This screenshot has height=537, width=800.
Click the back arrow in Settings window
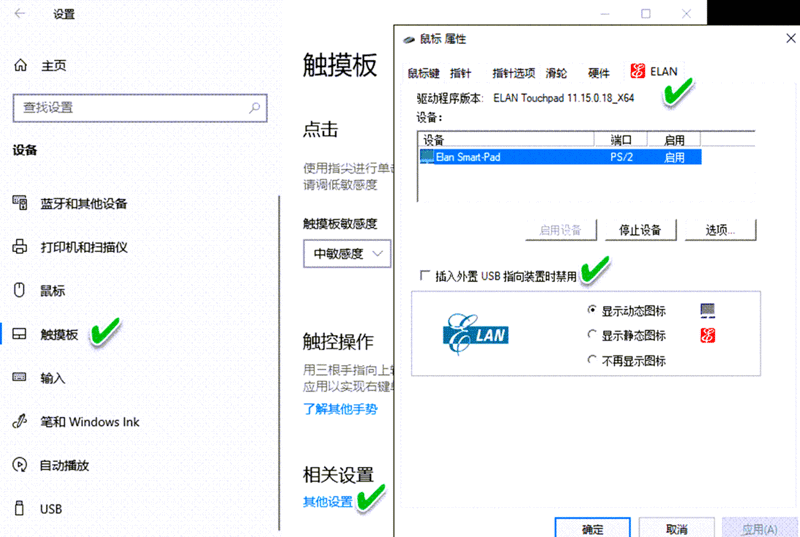point(20,14)
